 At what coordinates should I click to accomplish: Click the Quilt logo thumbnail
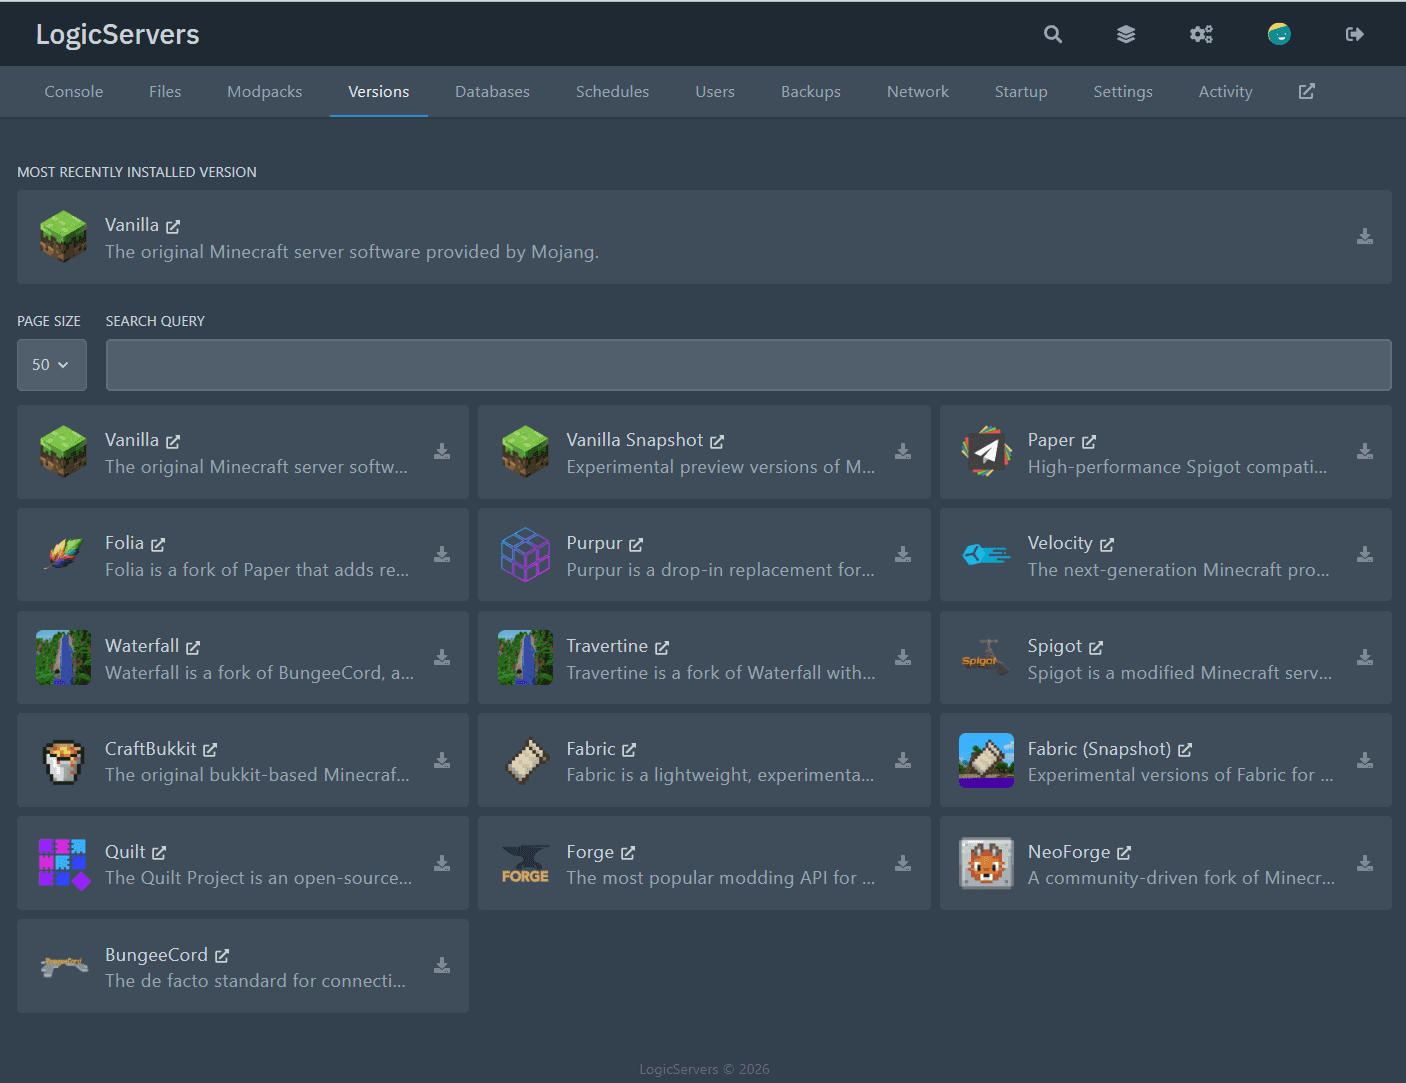(x=64, y=863)
